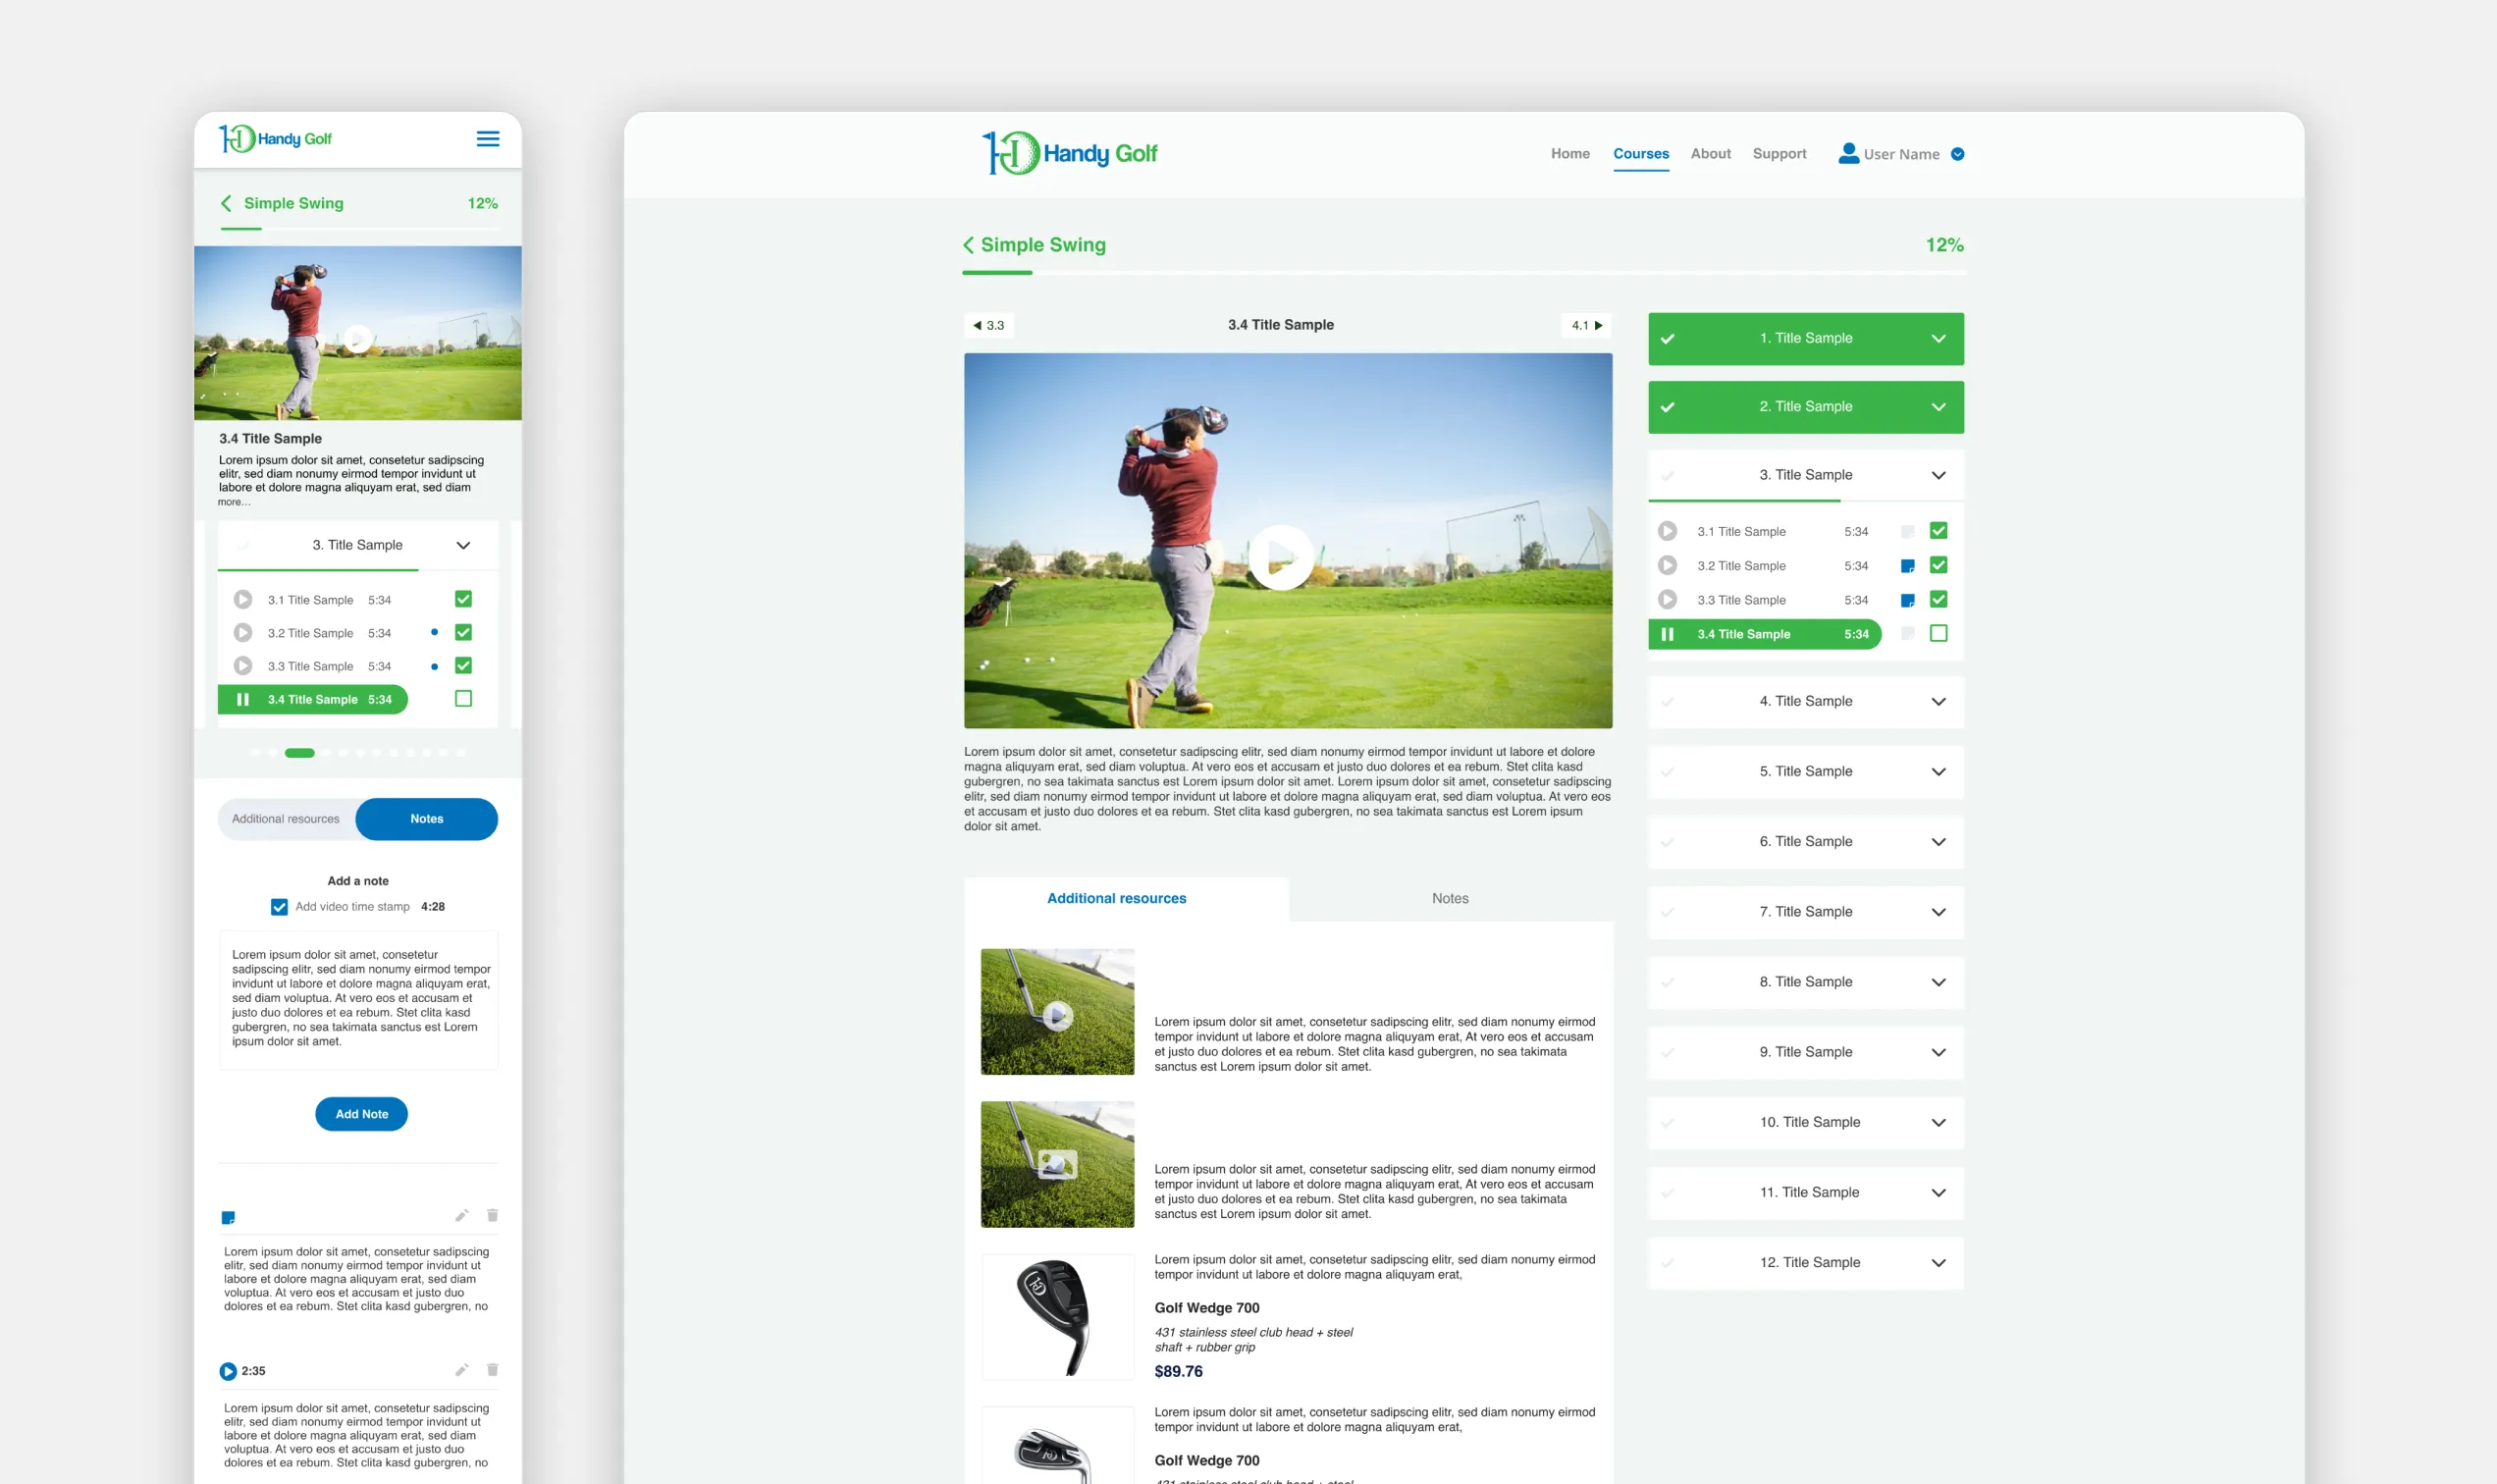Image resolution: width=2497 pixels, height=1484 pixels.
Task: Pause lesson 3.4 in mobile list
Action: tap(243, 699)
